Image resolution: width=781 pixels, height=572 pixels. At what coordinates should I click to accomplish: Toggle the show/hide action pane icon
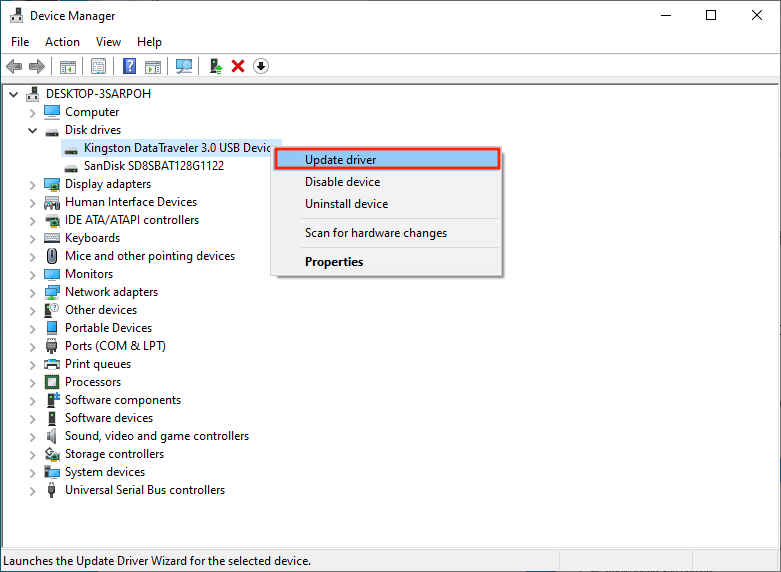[153, 66]
